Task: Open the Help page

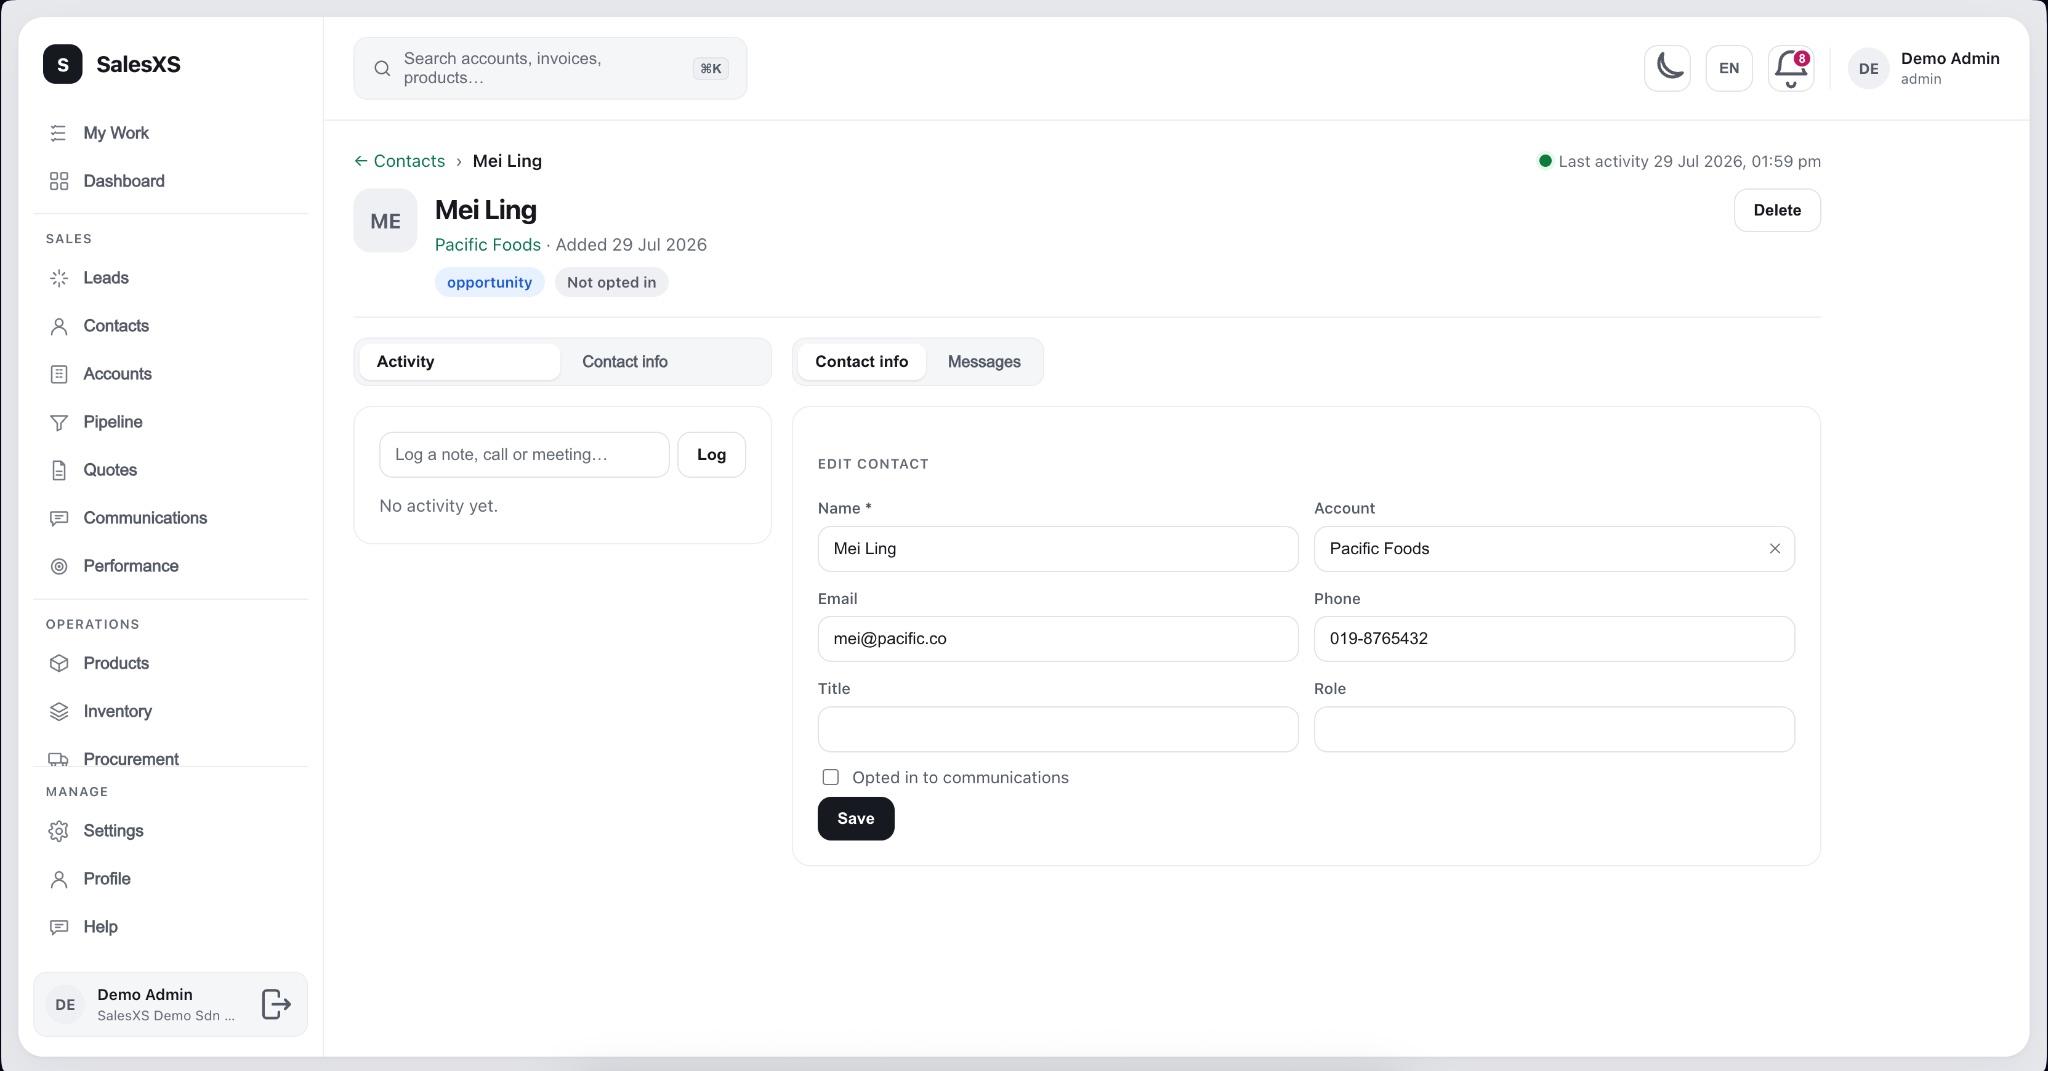Action: 170,927
